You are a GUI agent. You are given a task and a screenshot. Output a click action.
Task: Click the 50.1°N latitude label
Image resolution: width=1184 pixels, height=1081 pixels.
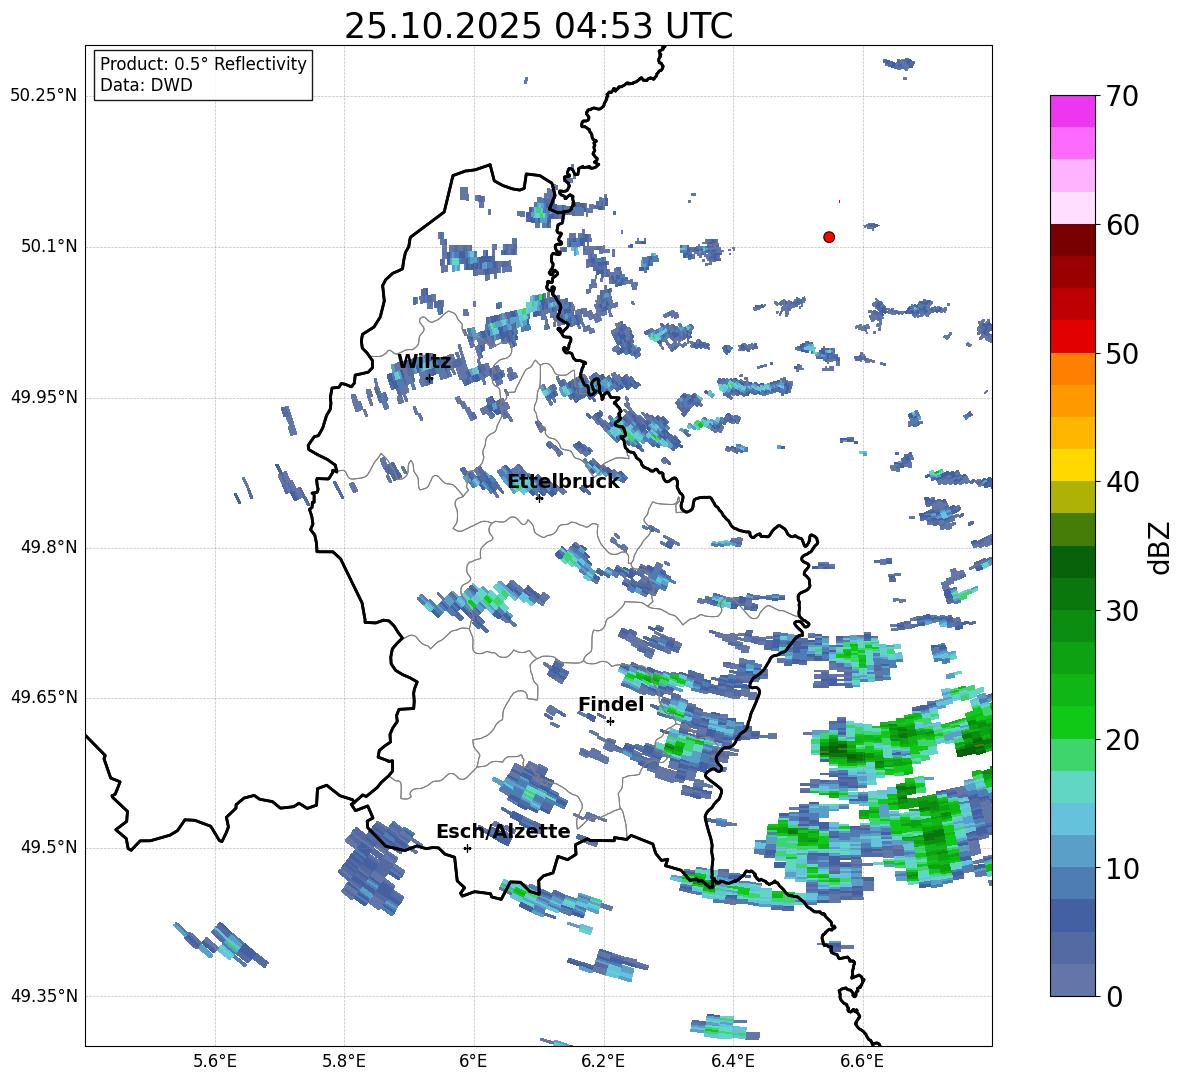(x=49, y=247)
